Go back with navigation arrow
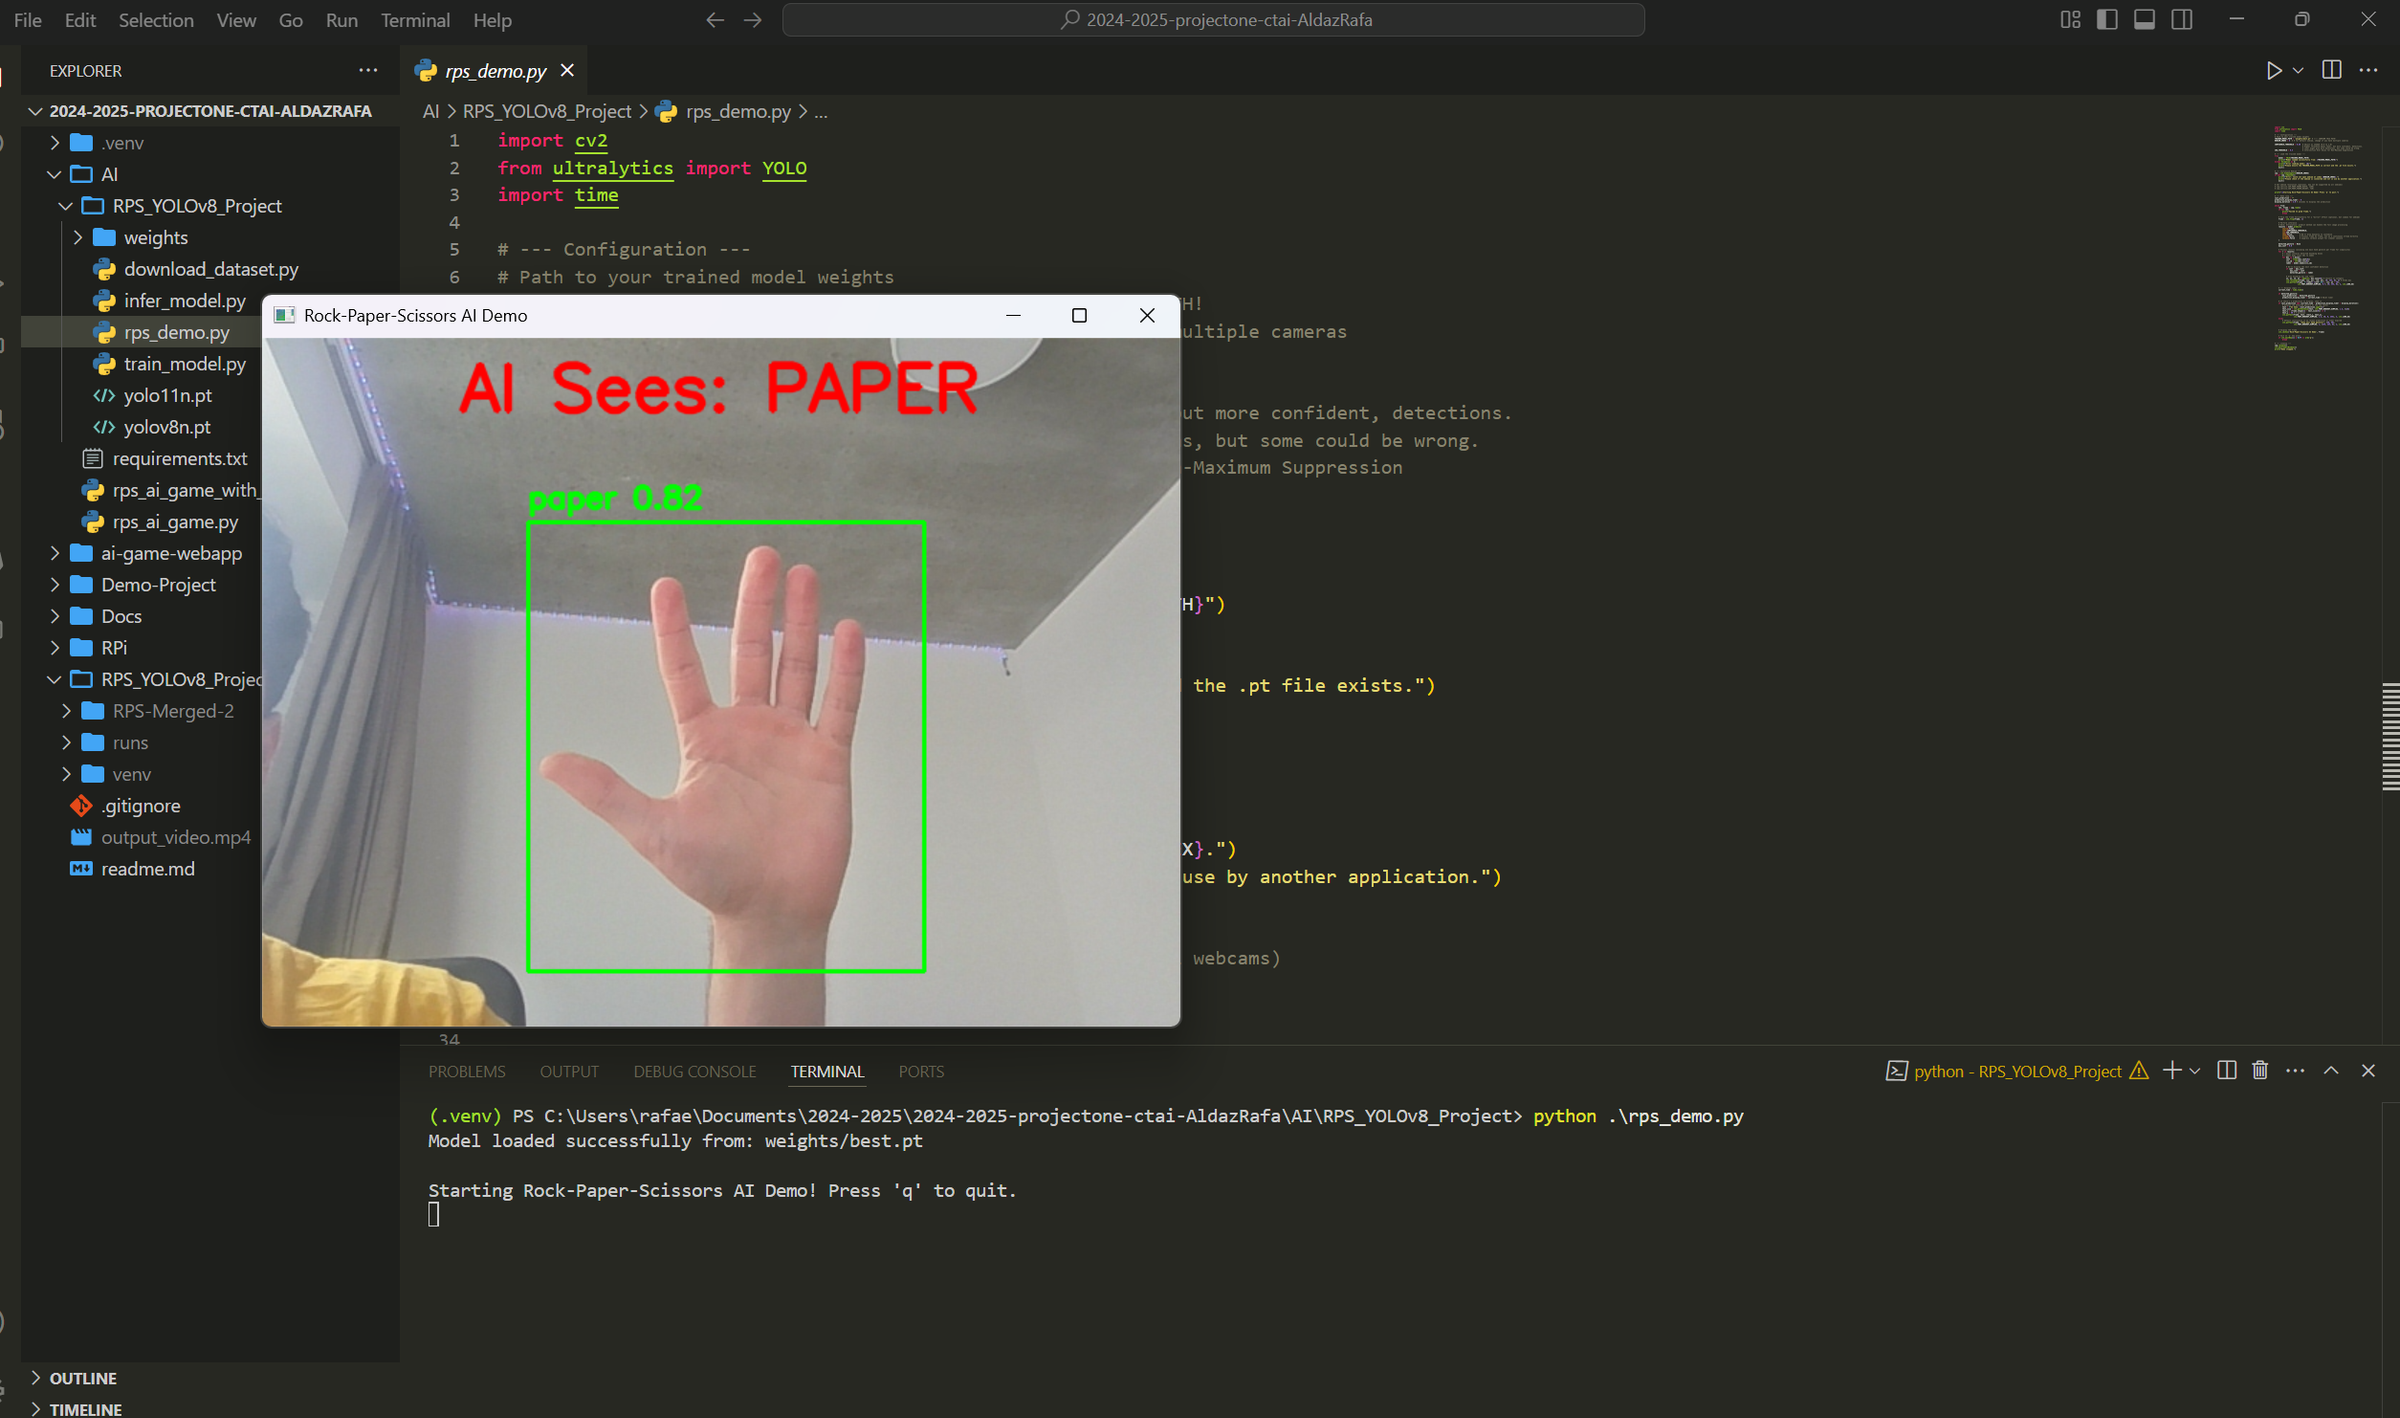Screen dimensions: 2400x1418 (714, 20)
